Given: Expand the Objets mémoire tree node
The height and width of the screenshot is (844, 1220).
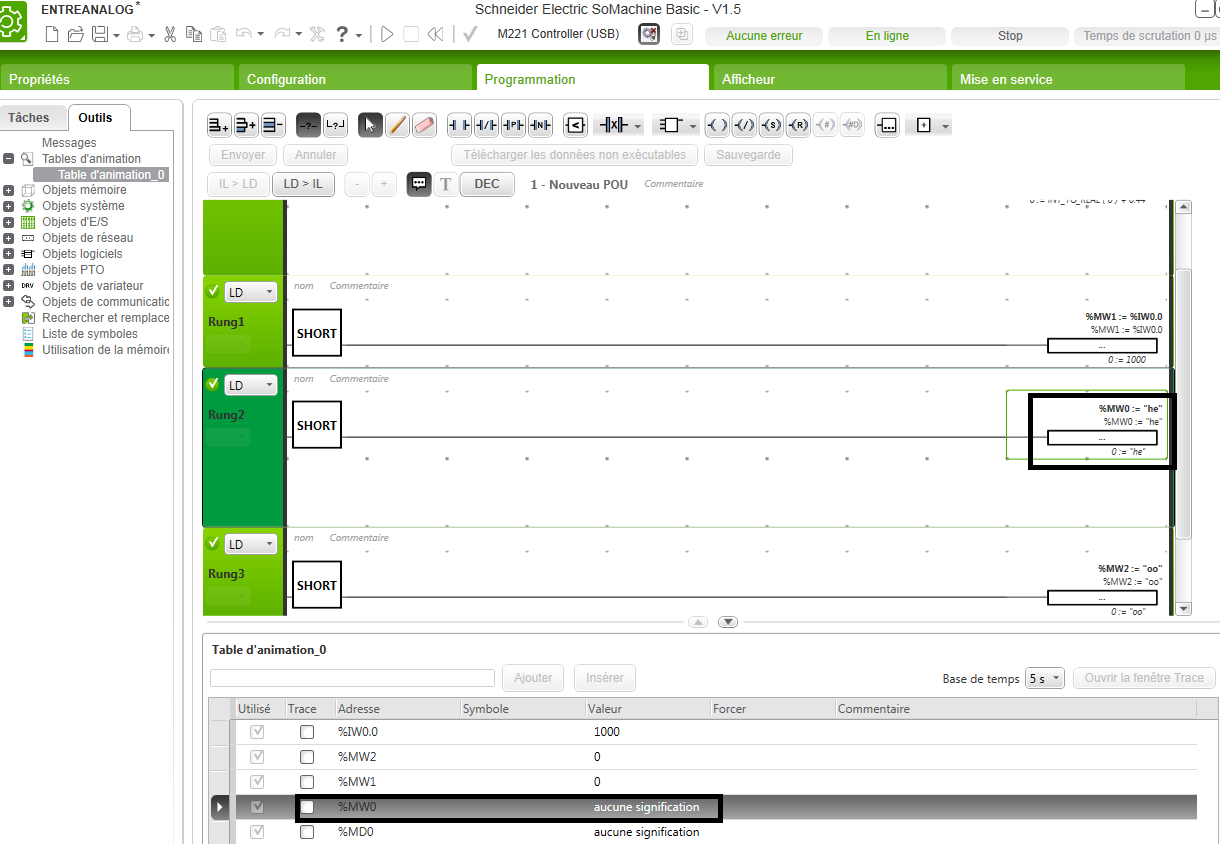Looking at the screenshot, I should [8, 190].
